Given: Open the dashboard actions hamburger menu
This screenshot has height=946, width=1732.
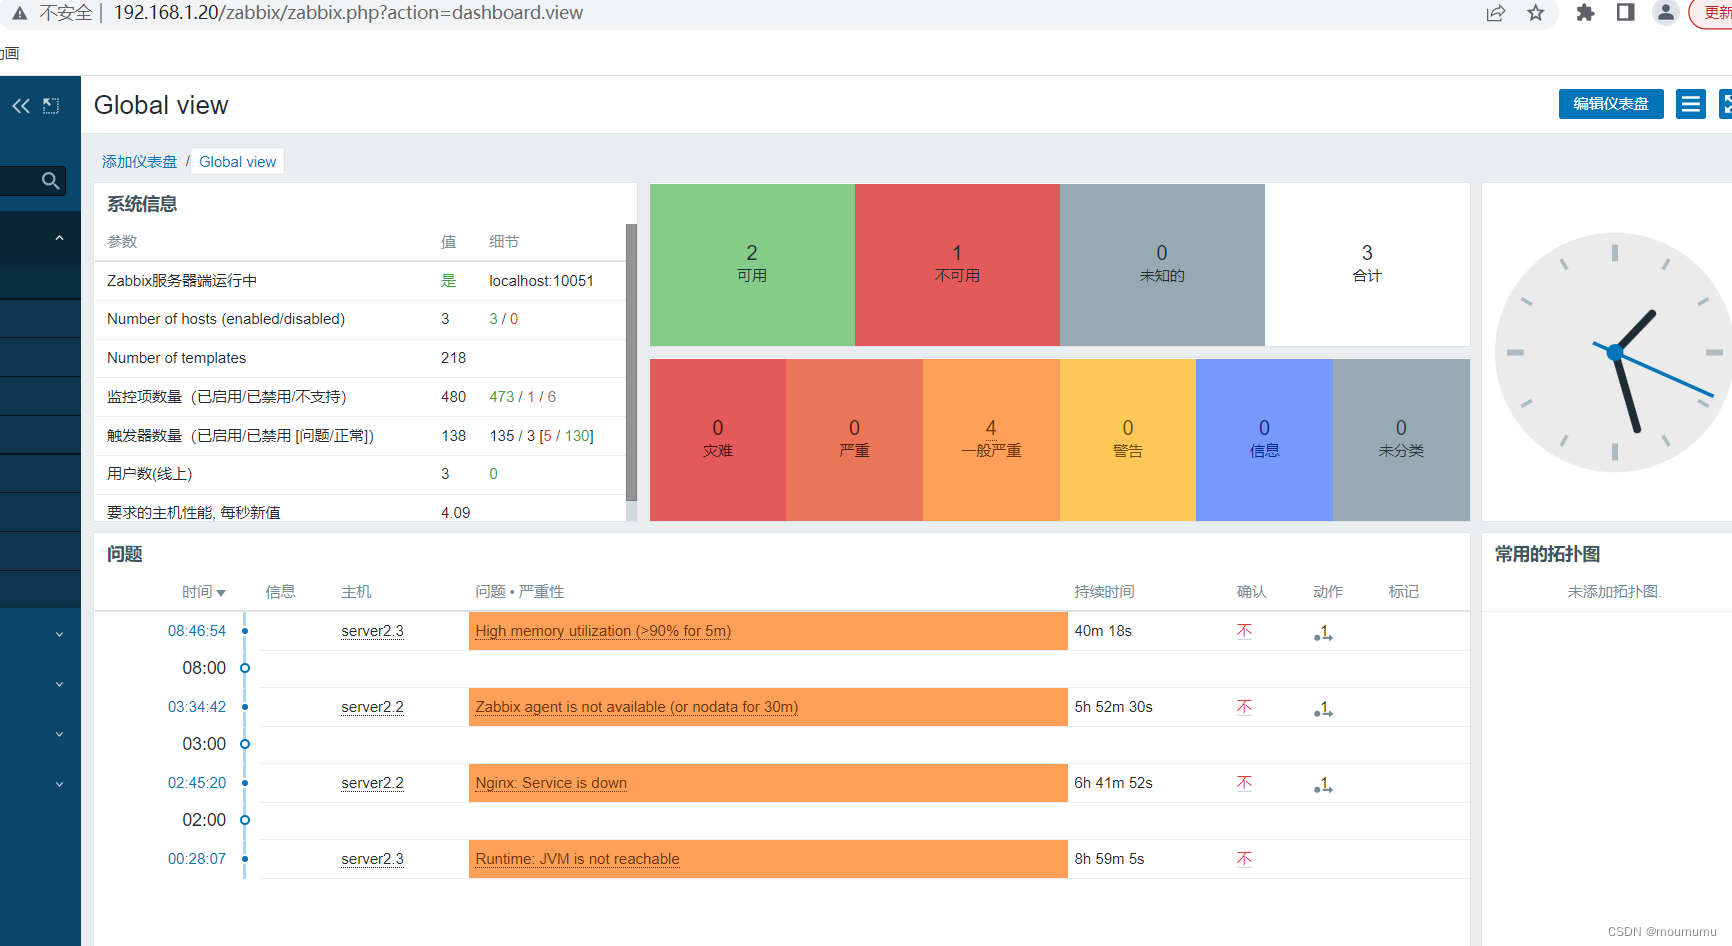Looking at the screenshot, I should pyautogui.click(x=1691, y=104).
